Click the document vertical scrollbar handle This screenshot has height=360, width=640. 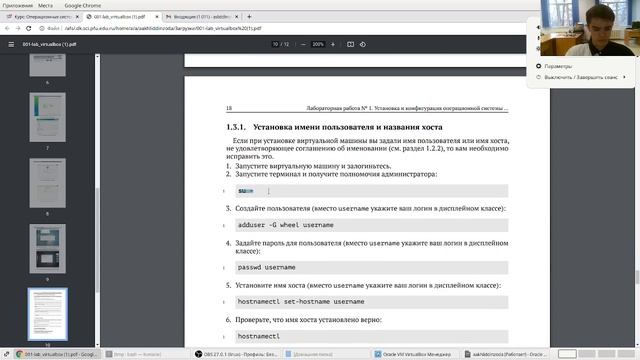637,277
